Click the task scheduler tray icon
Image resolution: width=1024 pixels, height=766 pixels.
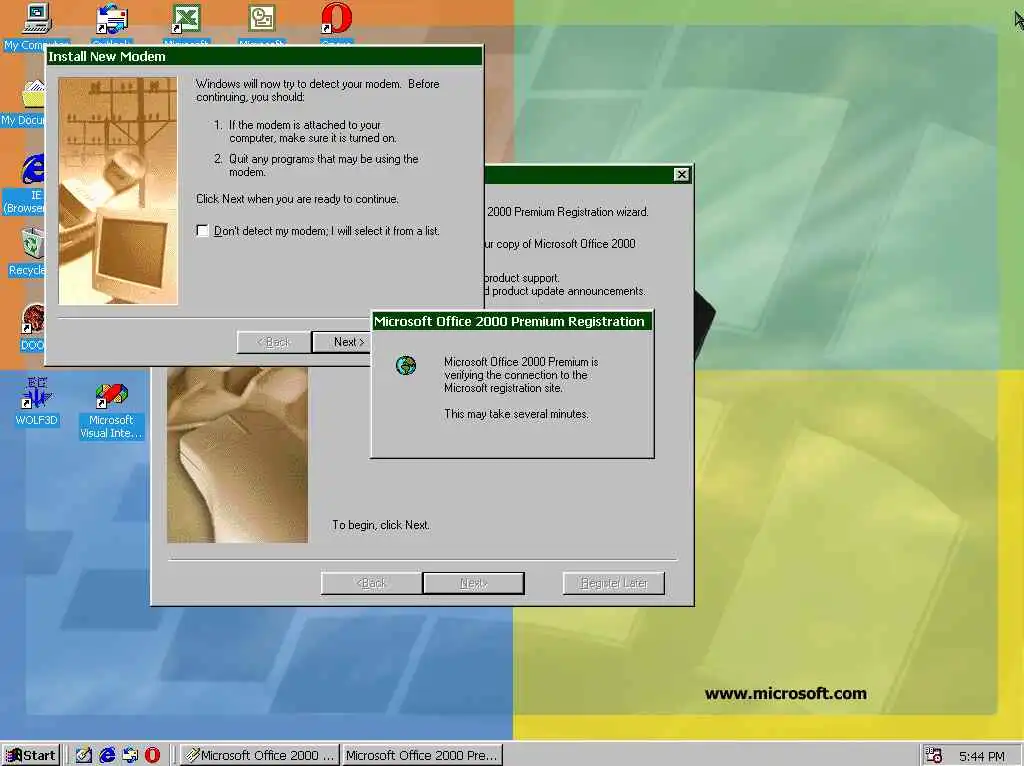[934, 755]
